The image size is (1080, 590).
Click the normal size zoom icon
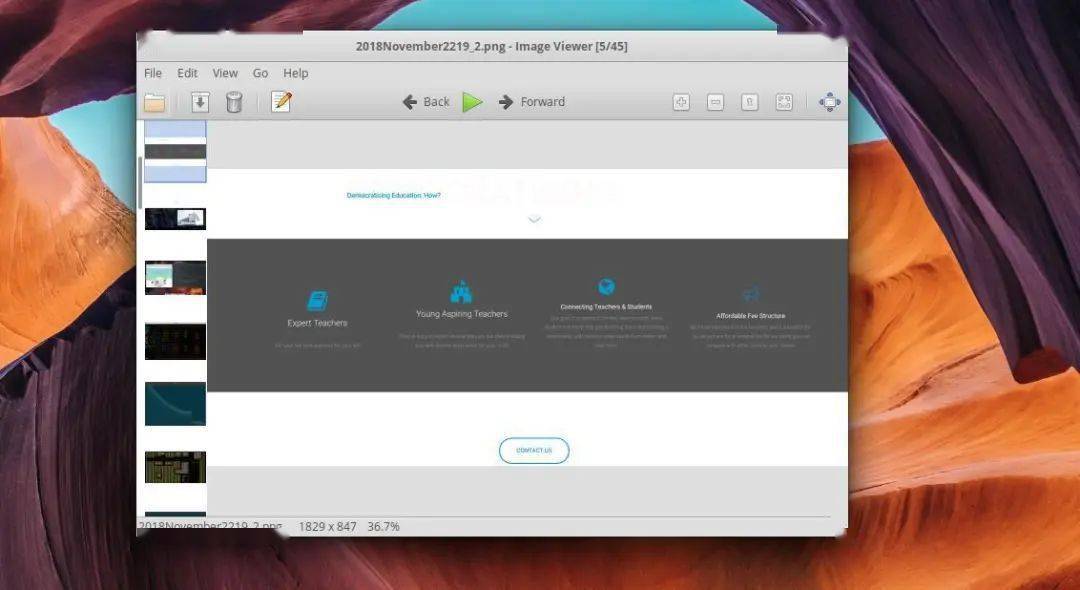[749, 102]
